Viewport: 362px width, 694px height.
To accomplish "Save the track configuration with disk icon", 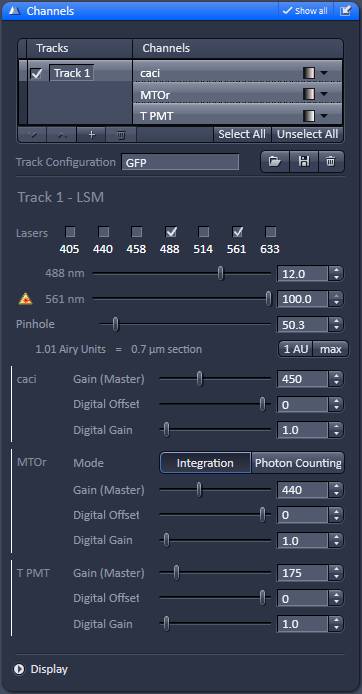I will coord(304,162).
